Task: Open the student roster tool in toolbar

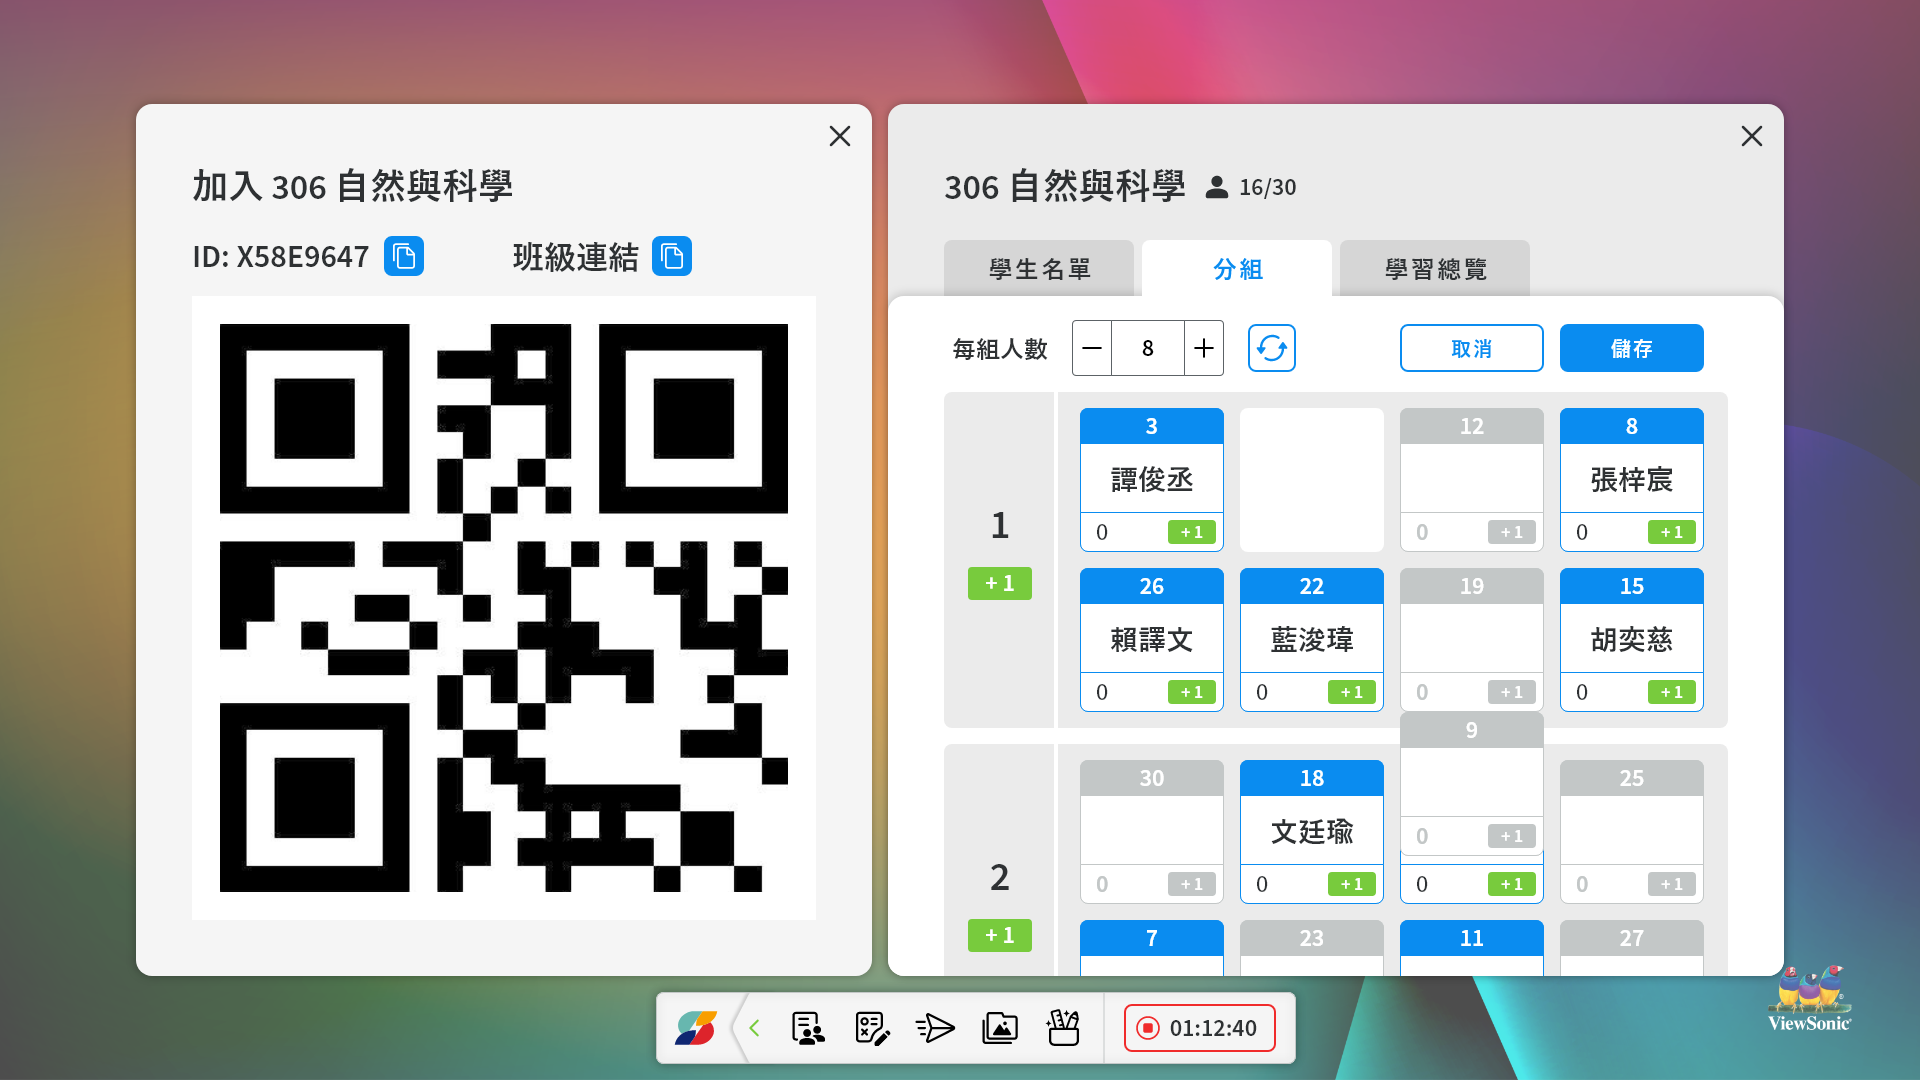Action: tap(807, 1028)
